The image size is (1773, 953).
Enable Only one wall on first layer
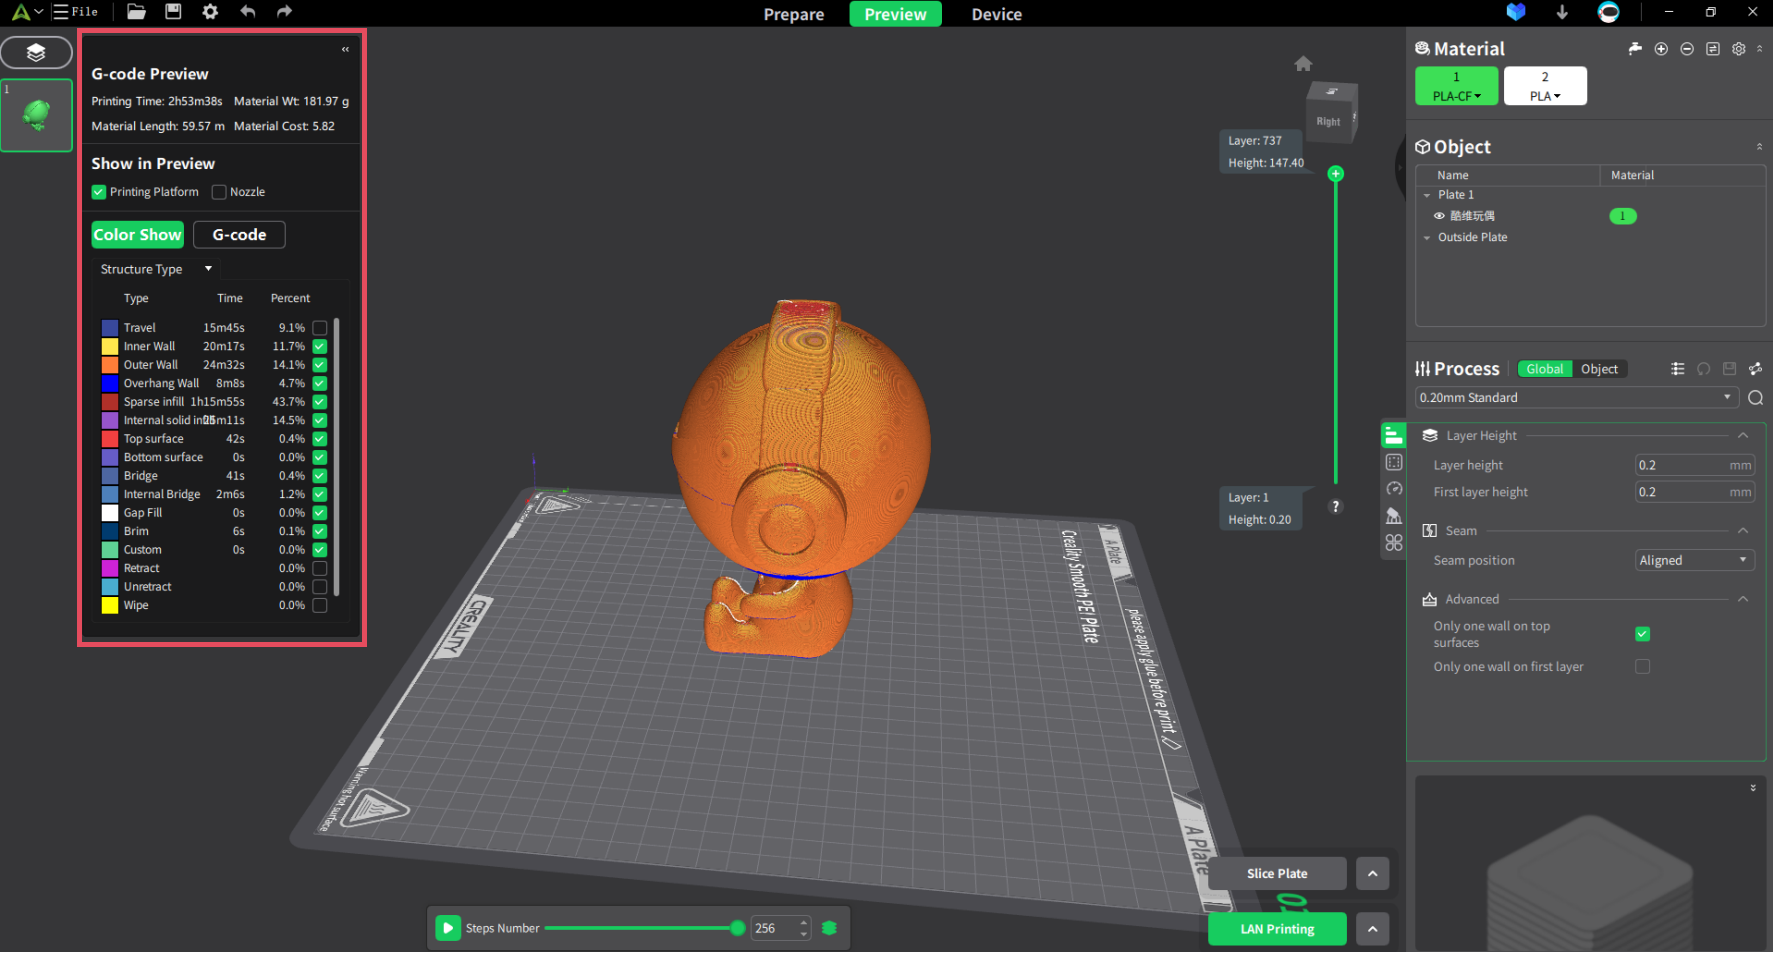pos(1642,666)
